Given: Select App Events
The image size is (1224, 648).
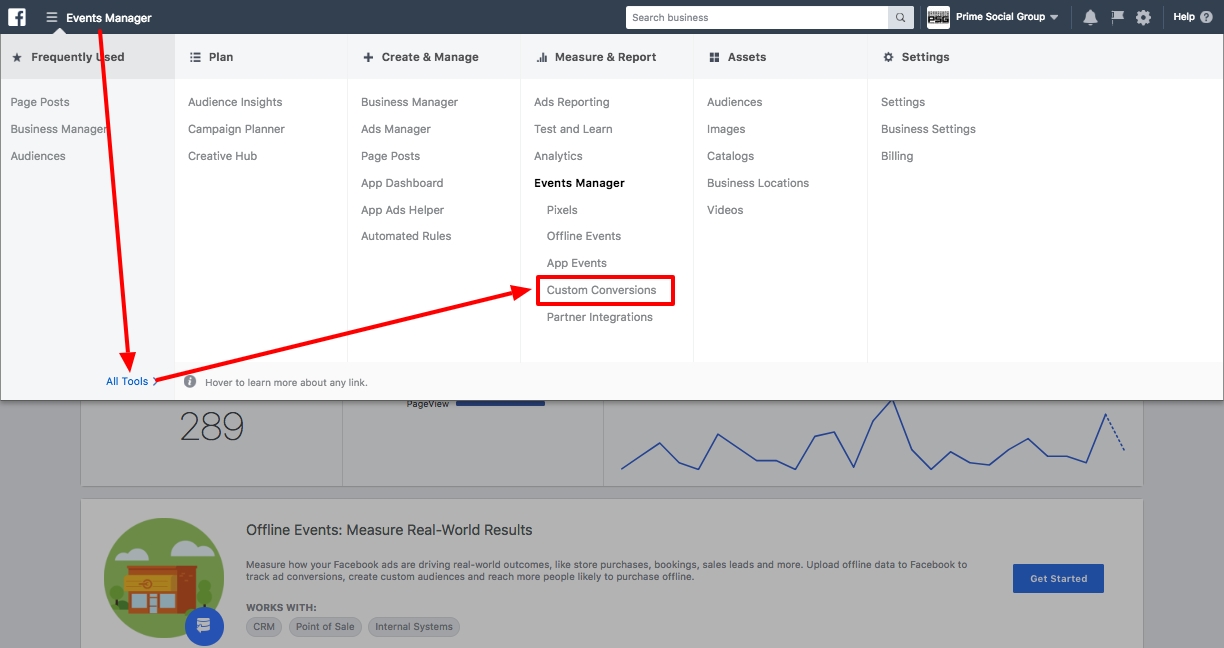Looking at the screenshot, I should pyautogui.click(x=577, y=263).
